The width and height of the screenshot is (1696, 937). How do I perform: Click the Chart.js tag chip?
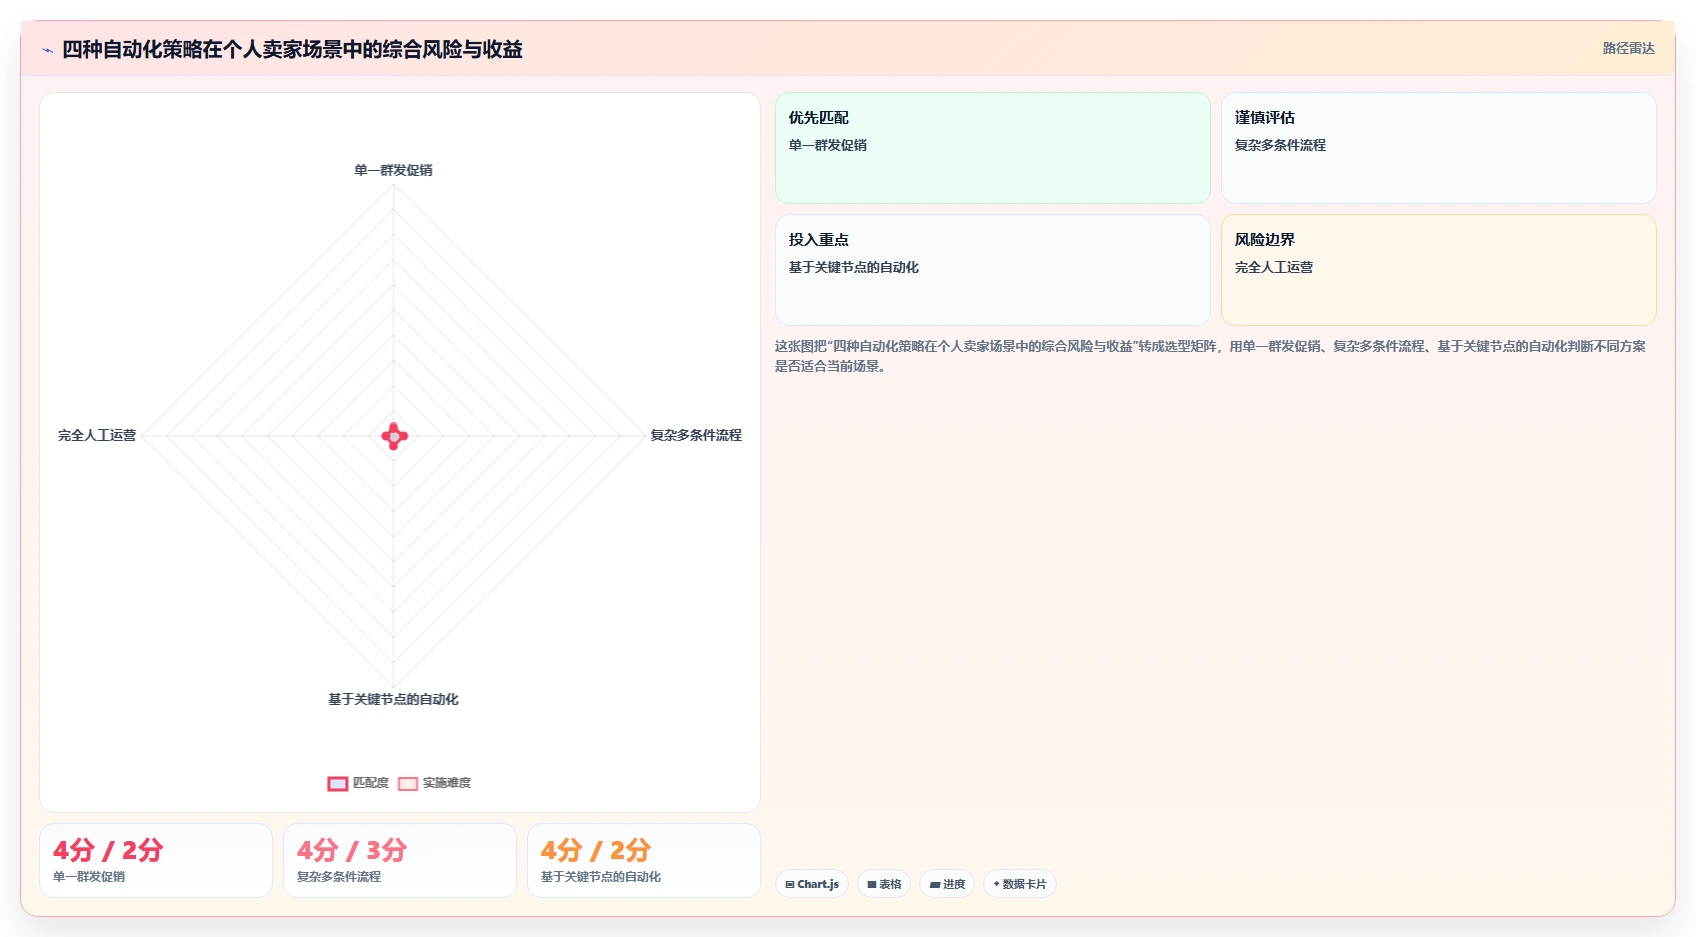(x=812, y=884)
